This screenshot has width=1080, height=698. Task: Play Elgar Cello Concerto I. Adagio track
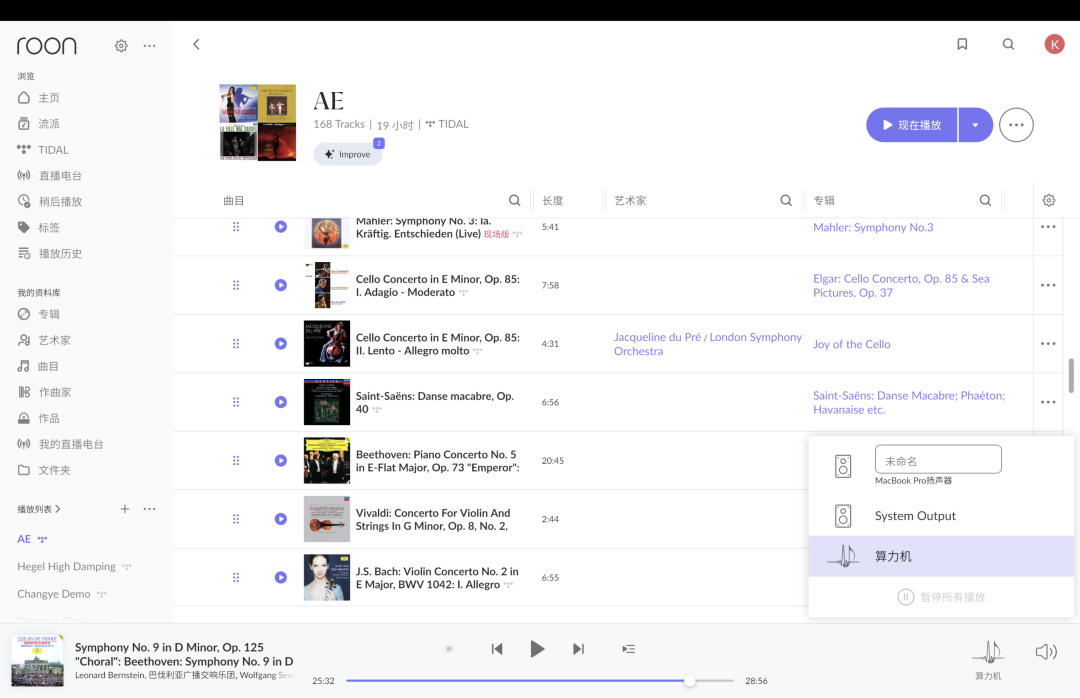tap(281, 285)
